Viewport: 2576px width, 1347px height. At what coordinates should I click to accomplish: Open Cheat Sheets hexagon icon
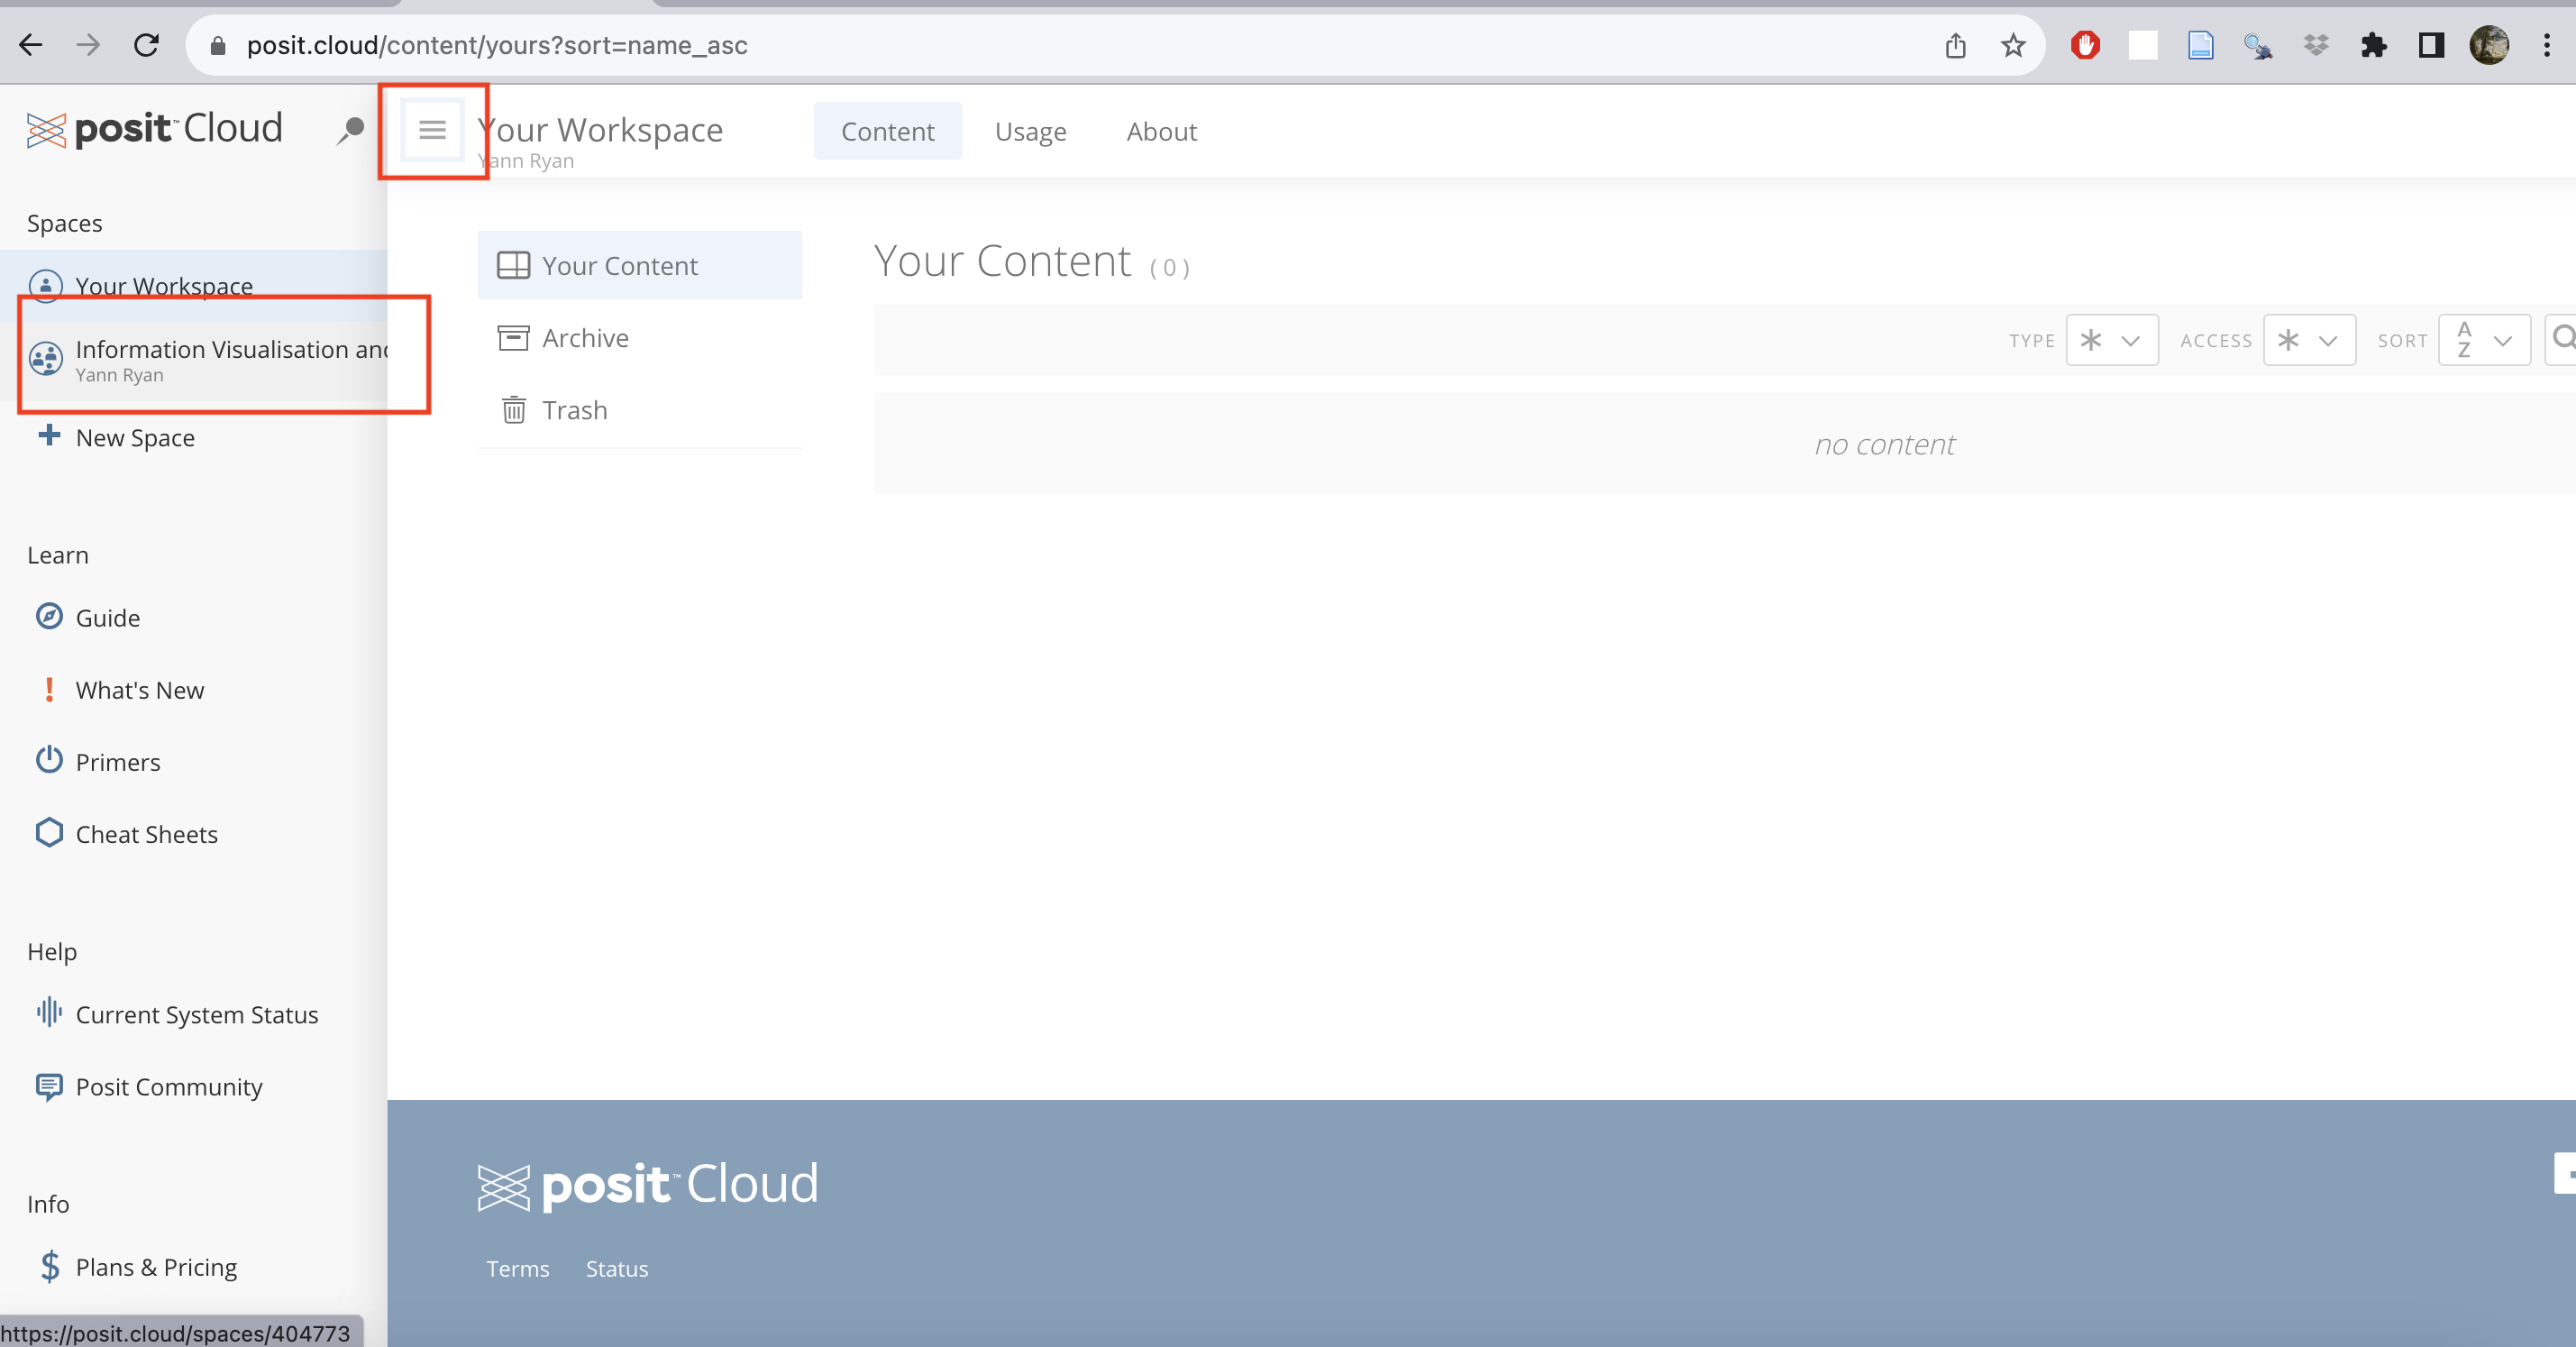(49, 832)
